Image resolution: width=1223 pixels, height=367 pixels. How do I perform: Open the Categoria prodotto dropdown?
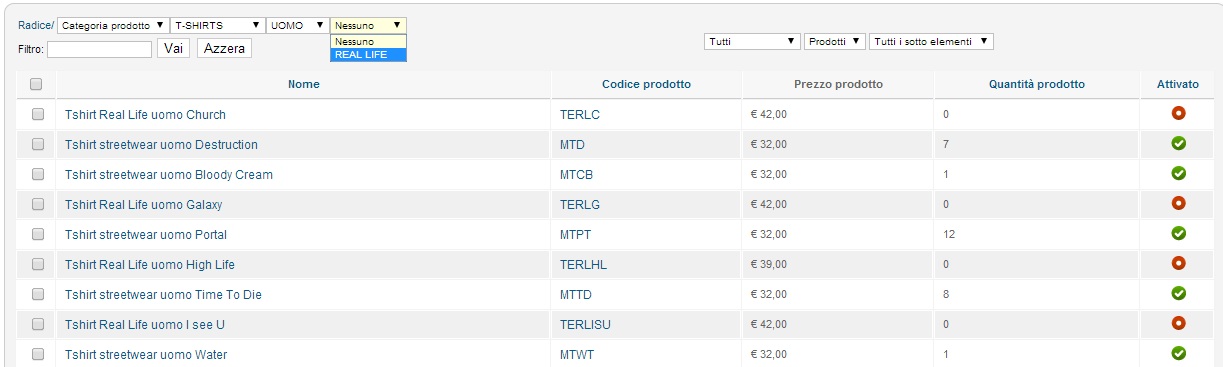(113, 25)
